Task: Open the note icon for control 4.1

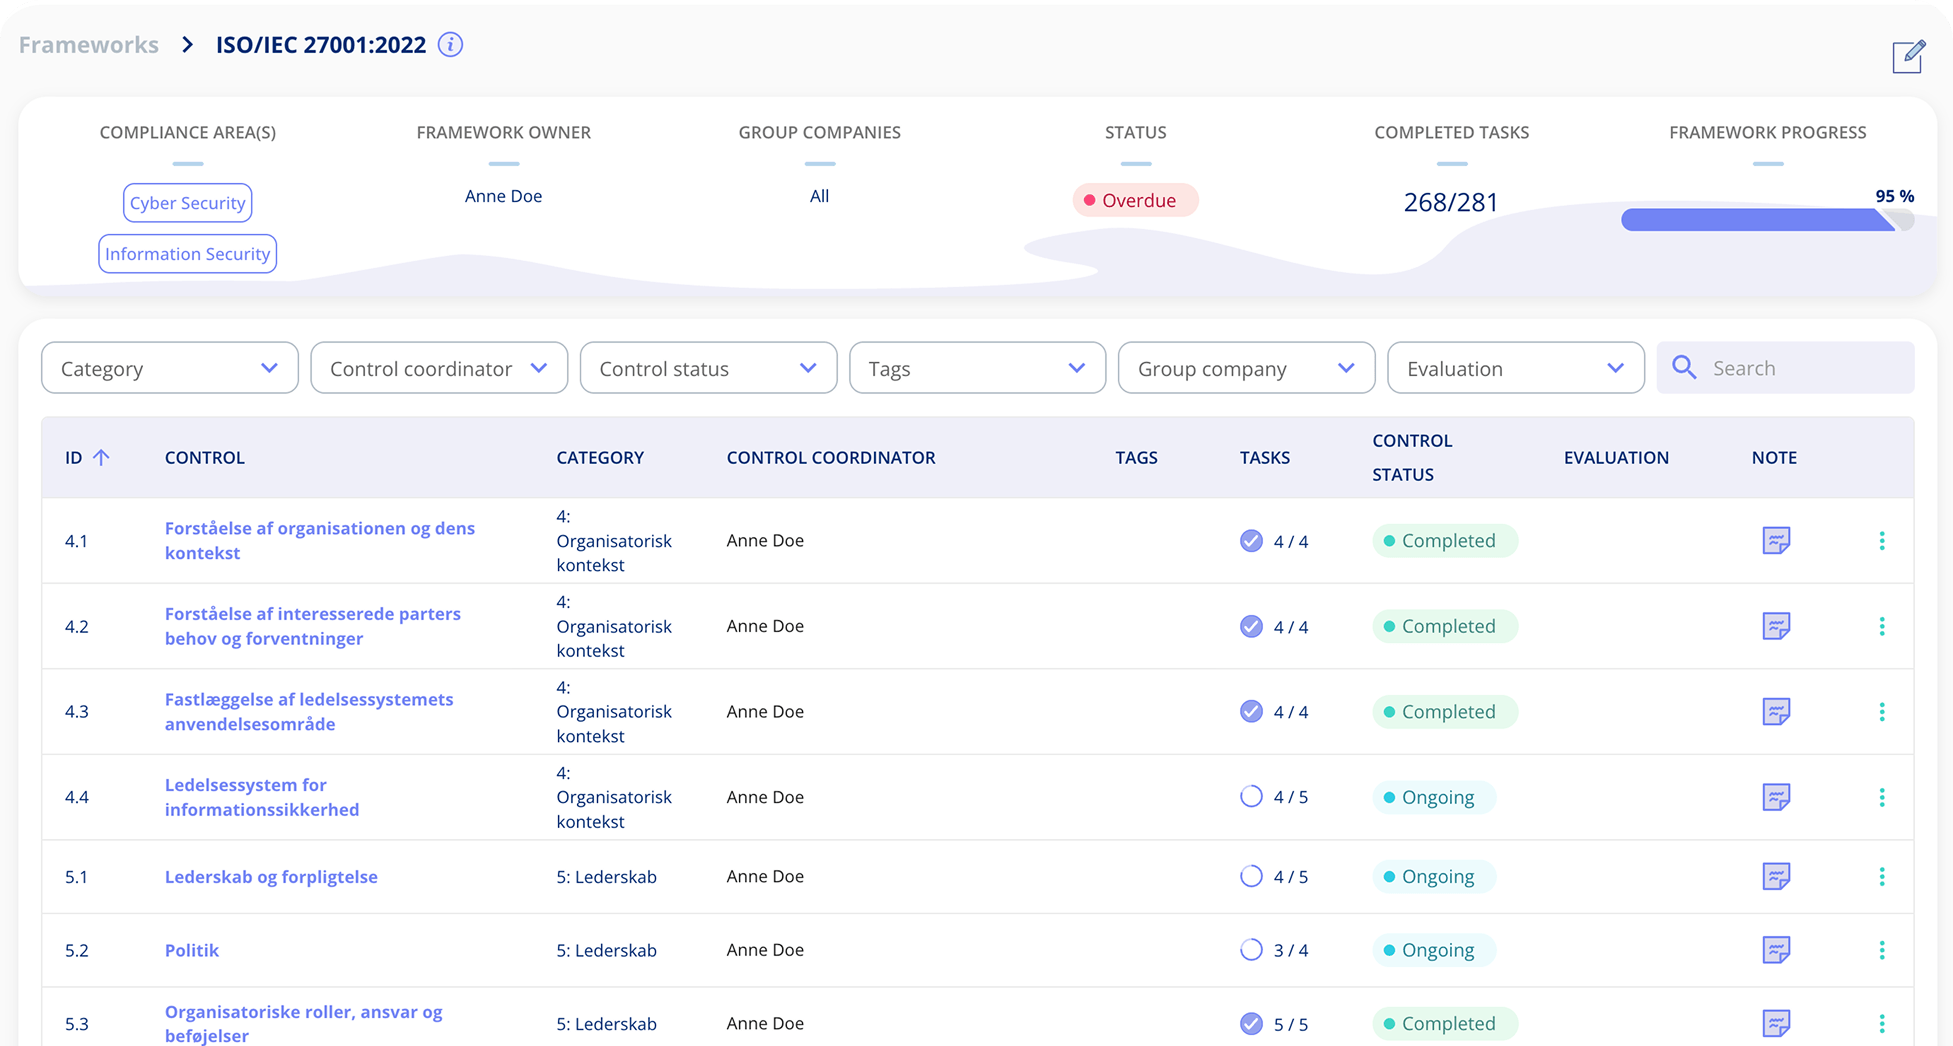Action: pyautogui.click(x=1775, y=541)
